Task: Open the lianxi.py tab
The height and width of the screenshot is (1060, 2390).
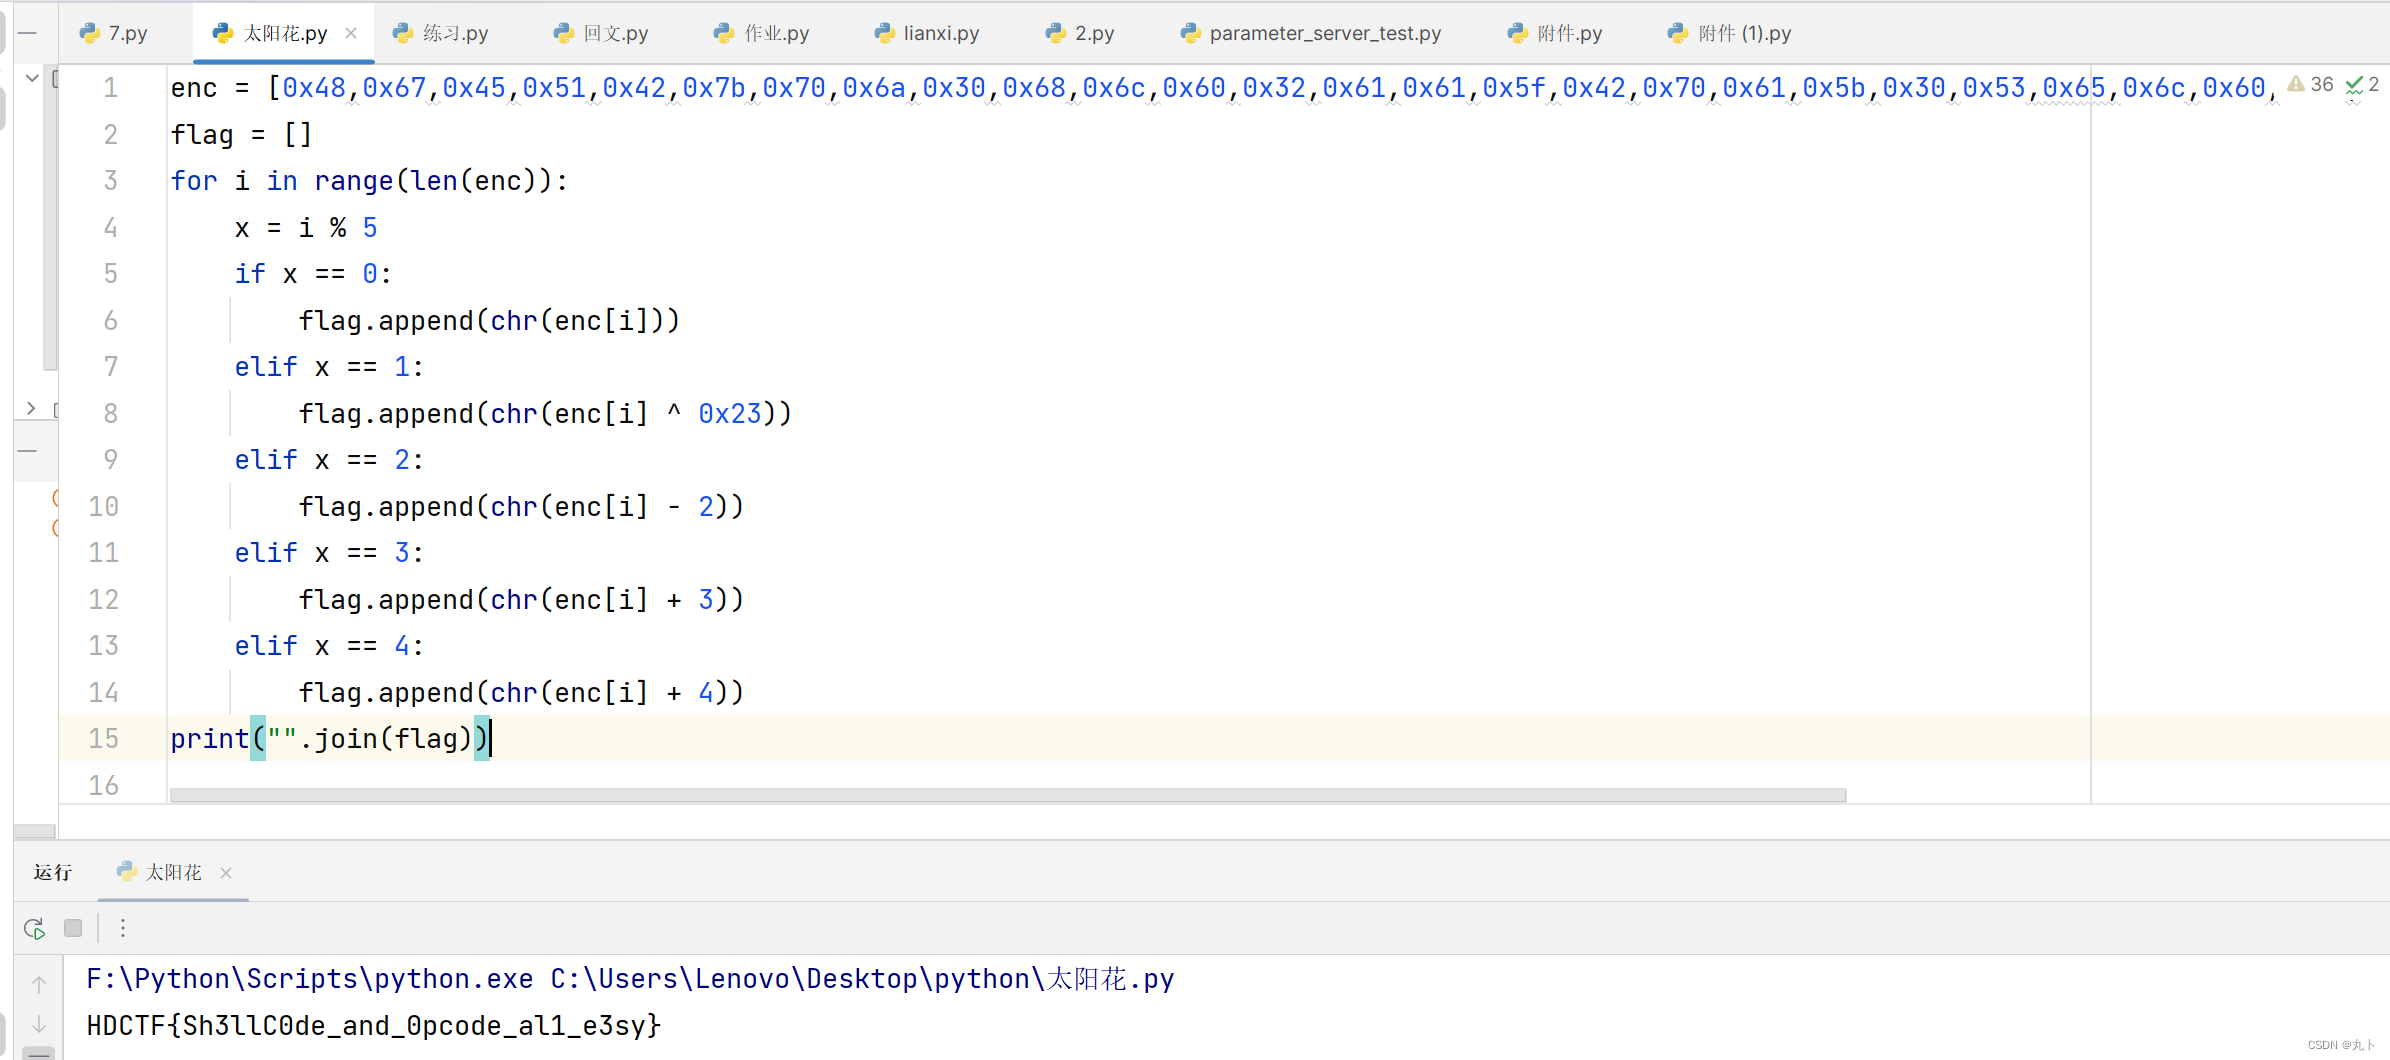Action: click(x=927, y=33)
